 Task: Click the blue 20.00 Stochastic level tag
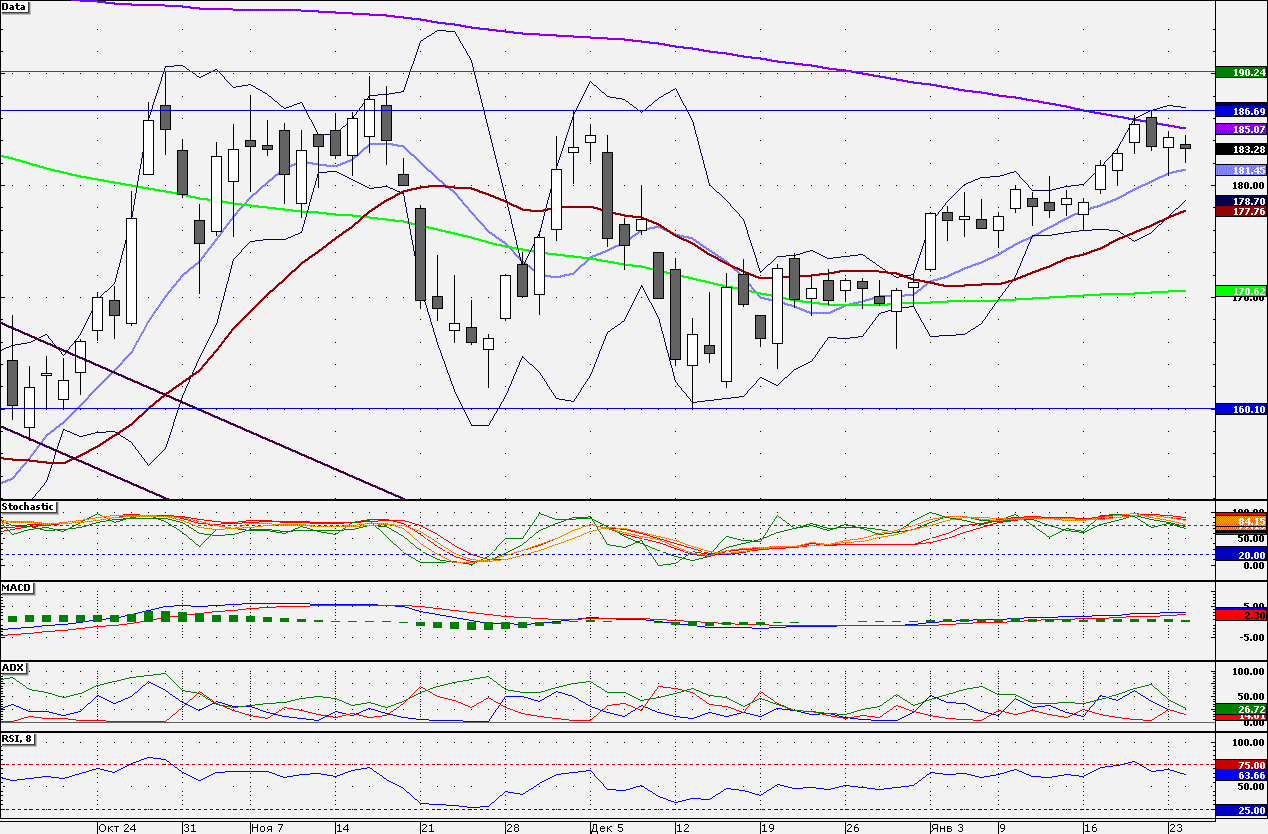point(1241,554)
